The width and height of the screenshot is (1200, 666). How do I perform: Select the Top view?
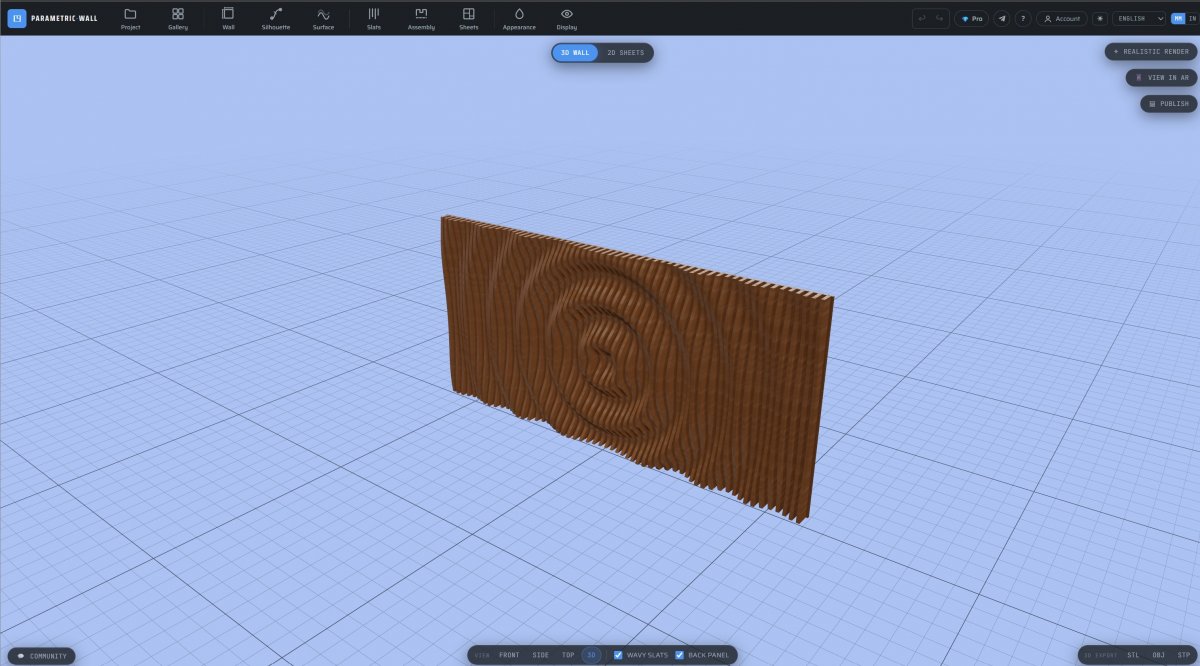pos(568,655)
